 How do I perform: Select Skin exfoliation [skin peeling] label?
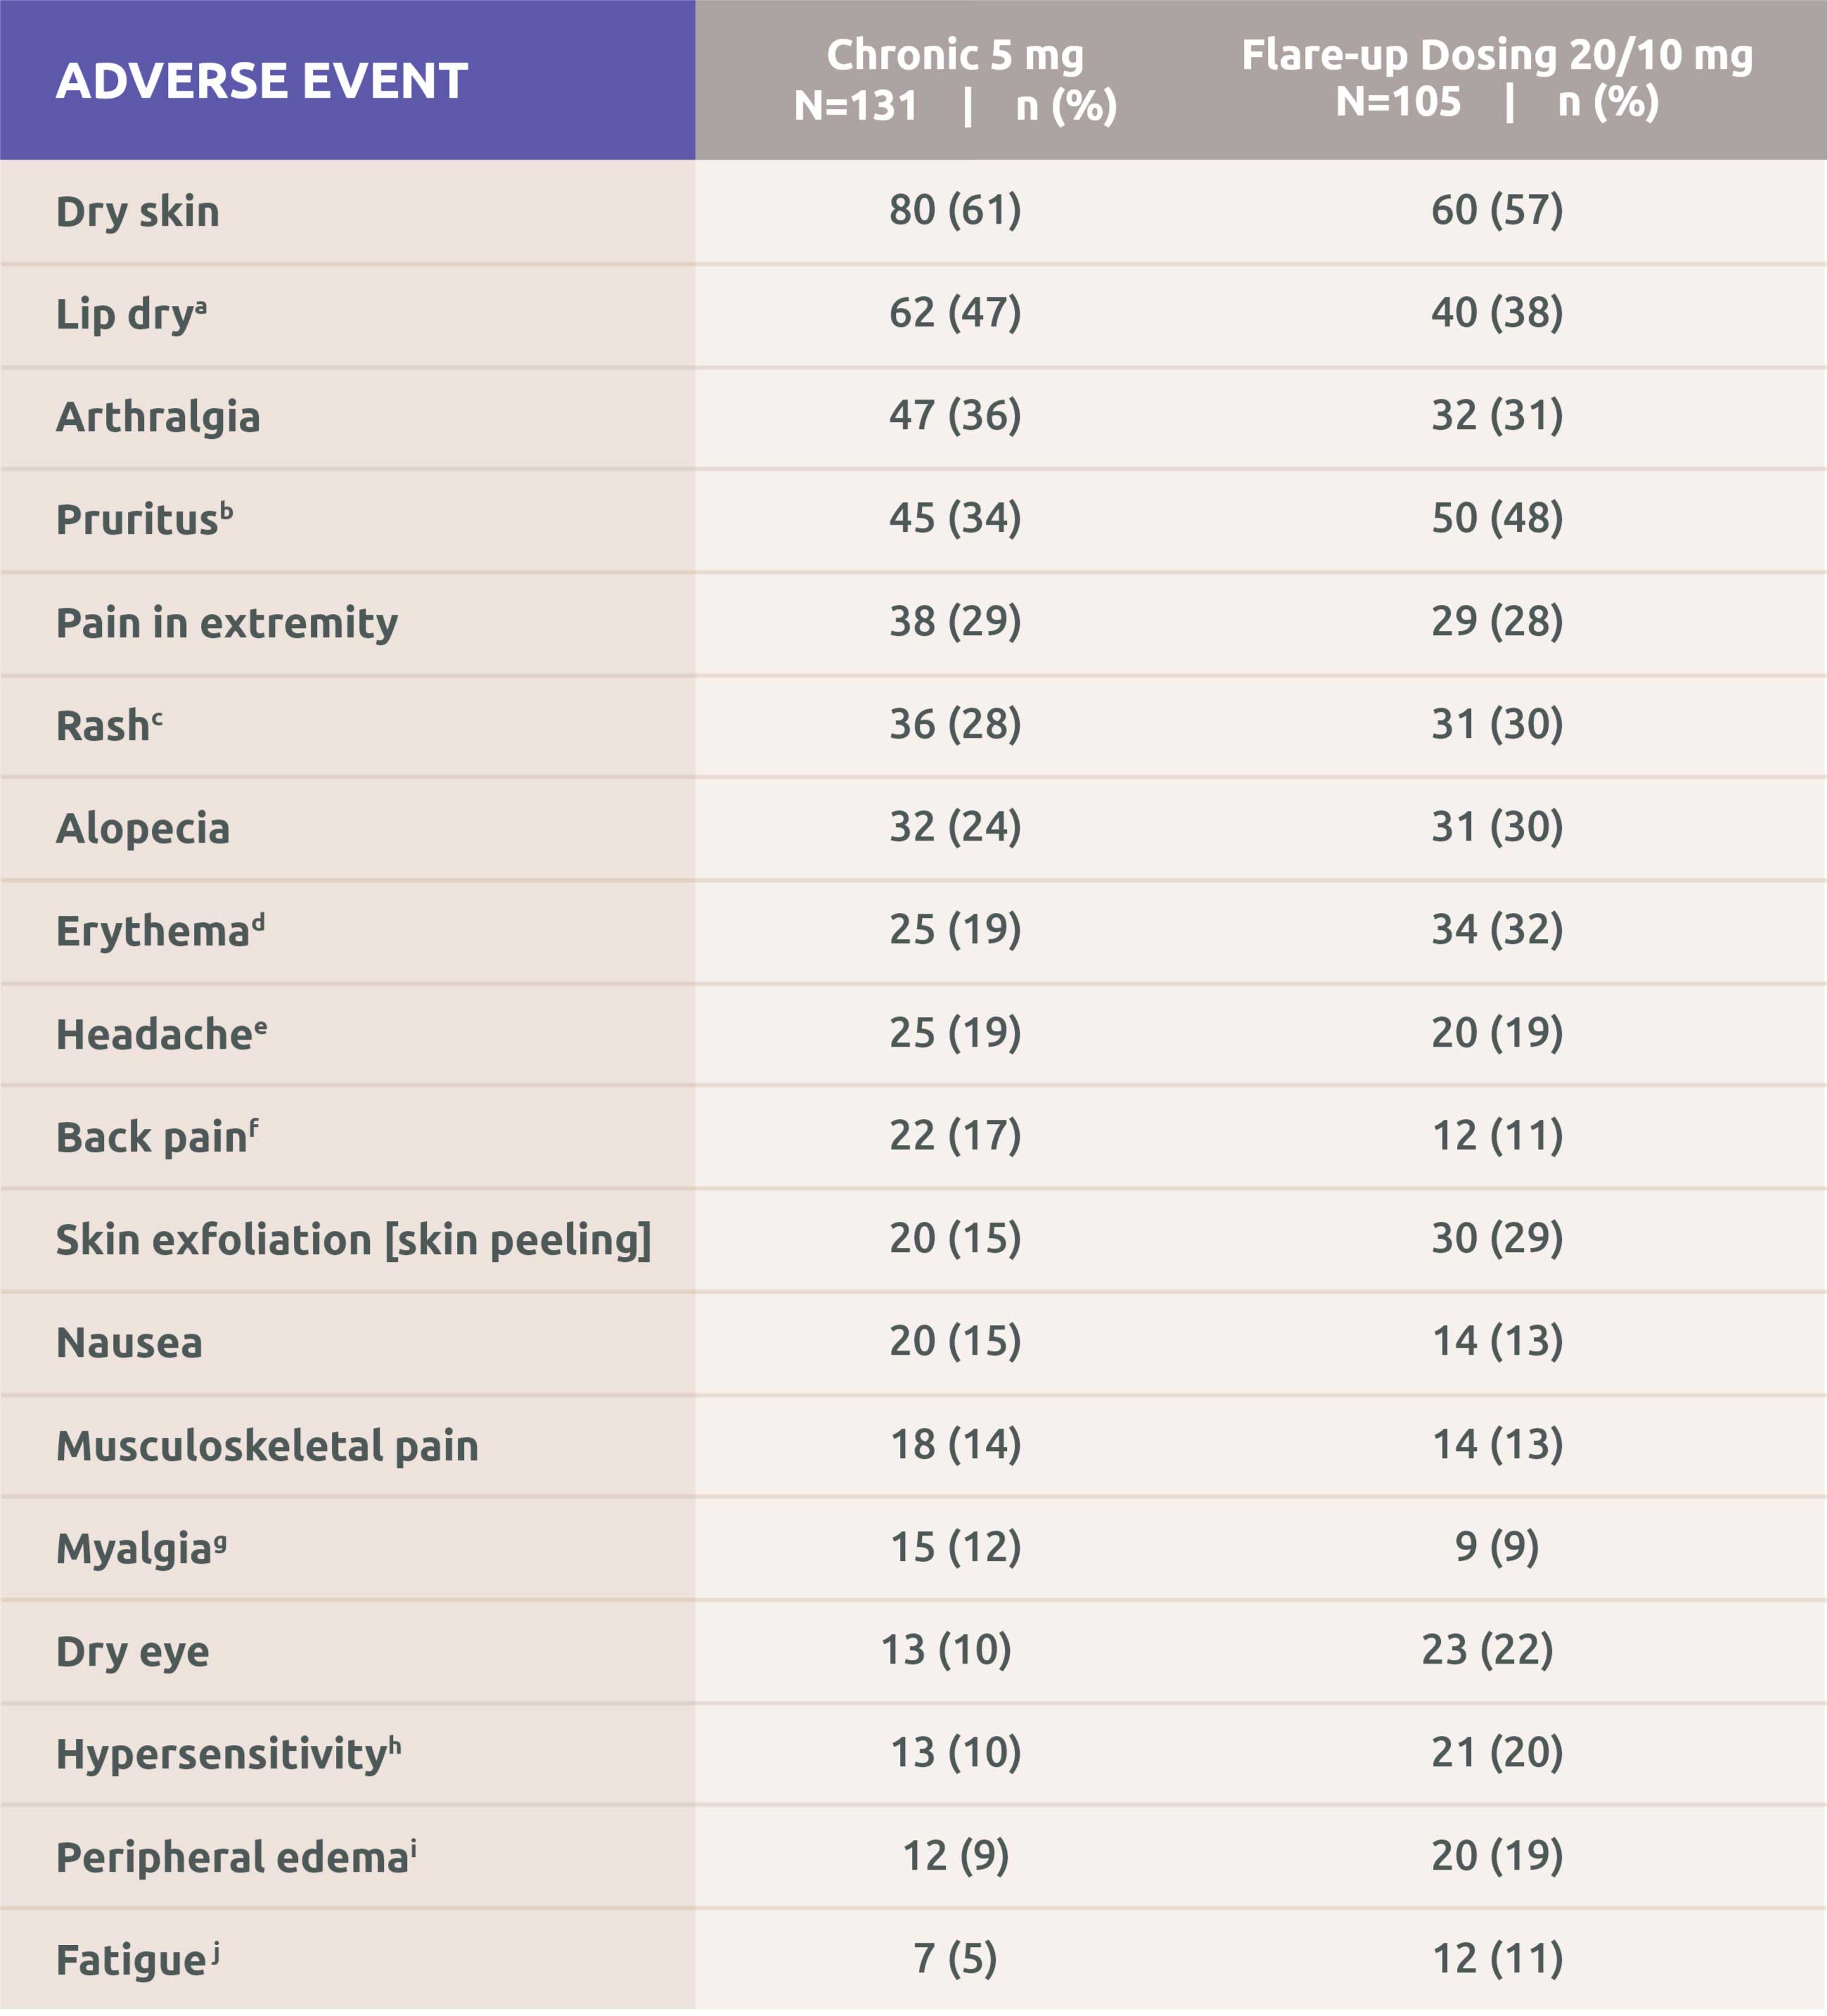[x=353, y=1240]
